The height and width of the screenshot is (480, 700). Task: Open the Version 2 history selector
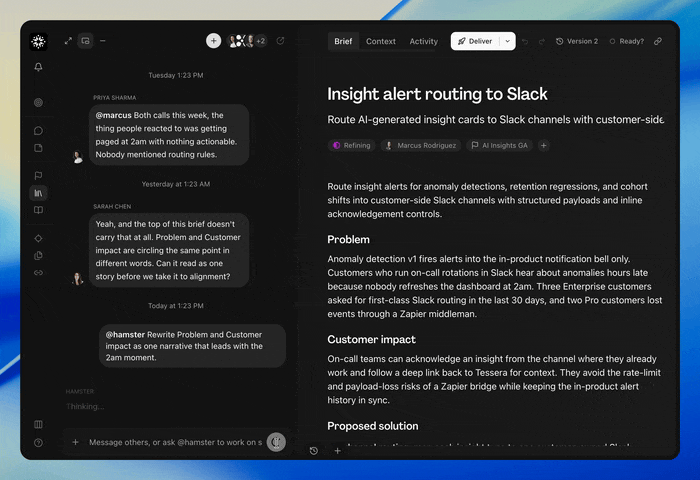[577, 41]
